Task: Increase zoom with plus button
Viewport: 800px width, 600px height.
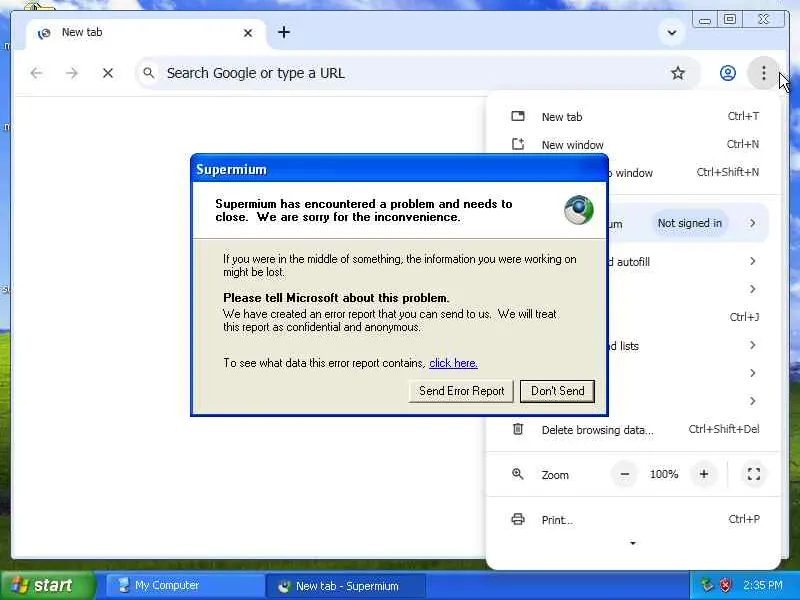Action: coord(704,474)
